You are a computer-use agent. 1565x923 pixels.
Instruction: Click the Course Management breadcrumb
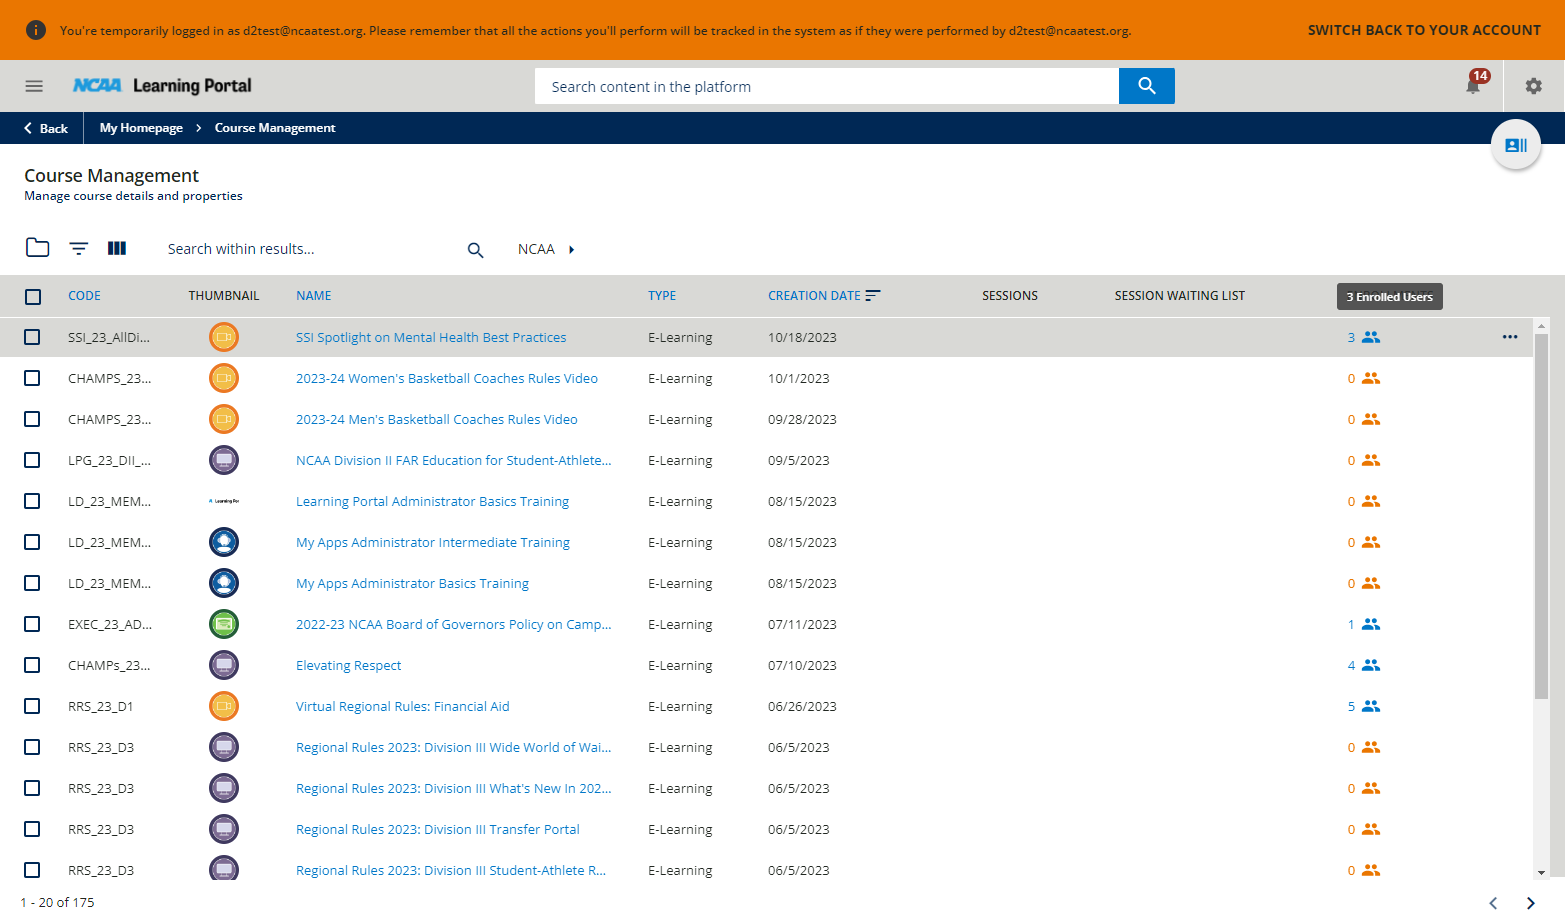click(275, 128)
